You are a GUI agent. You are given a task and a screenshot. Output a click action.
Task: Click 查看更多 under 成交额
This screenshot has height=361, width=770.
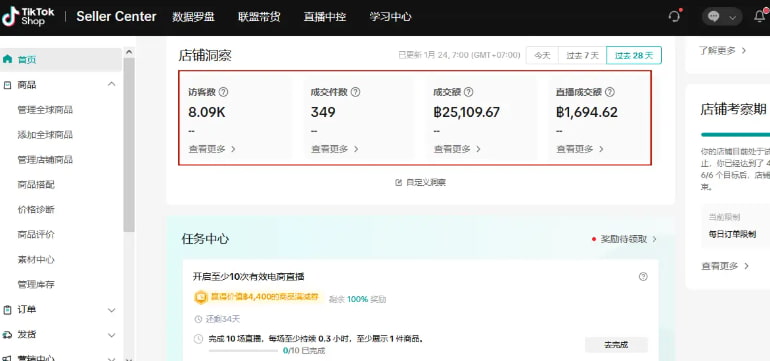[x=457, y=149]
